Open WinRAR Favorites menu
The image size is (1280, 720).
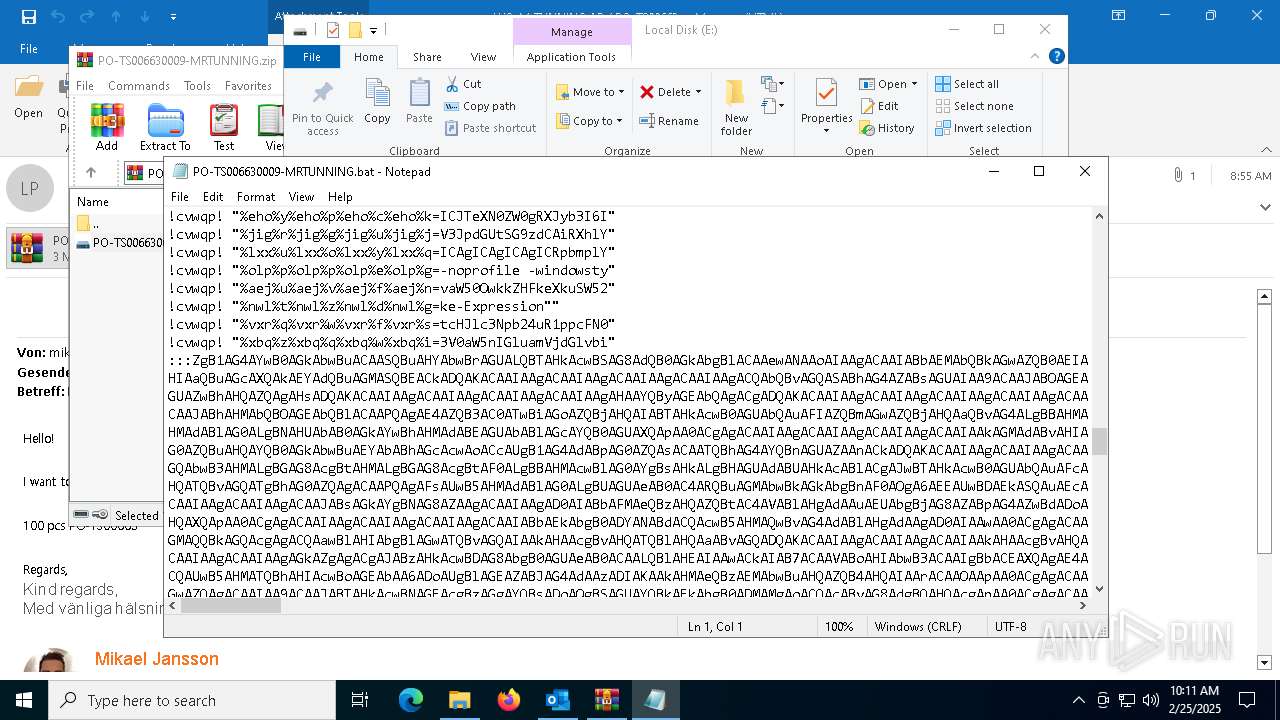point(248,86)
